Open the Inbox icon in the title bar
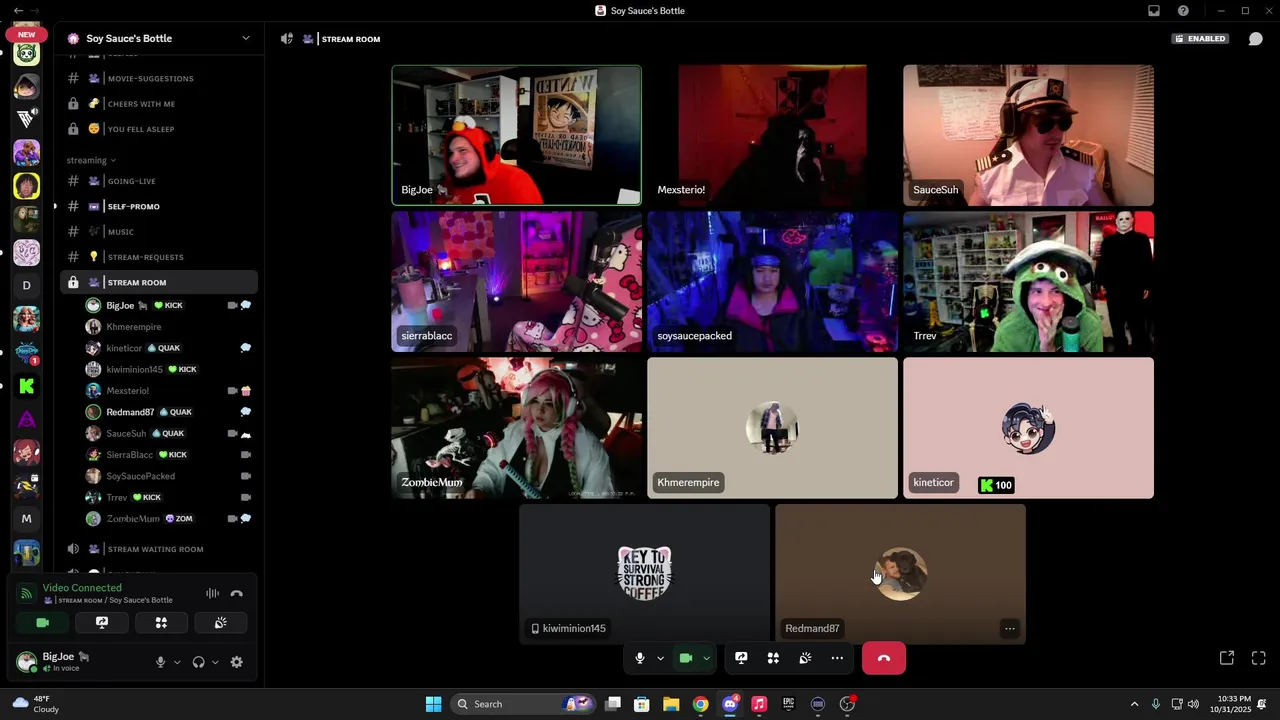 [1154, 10]
